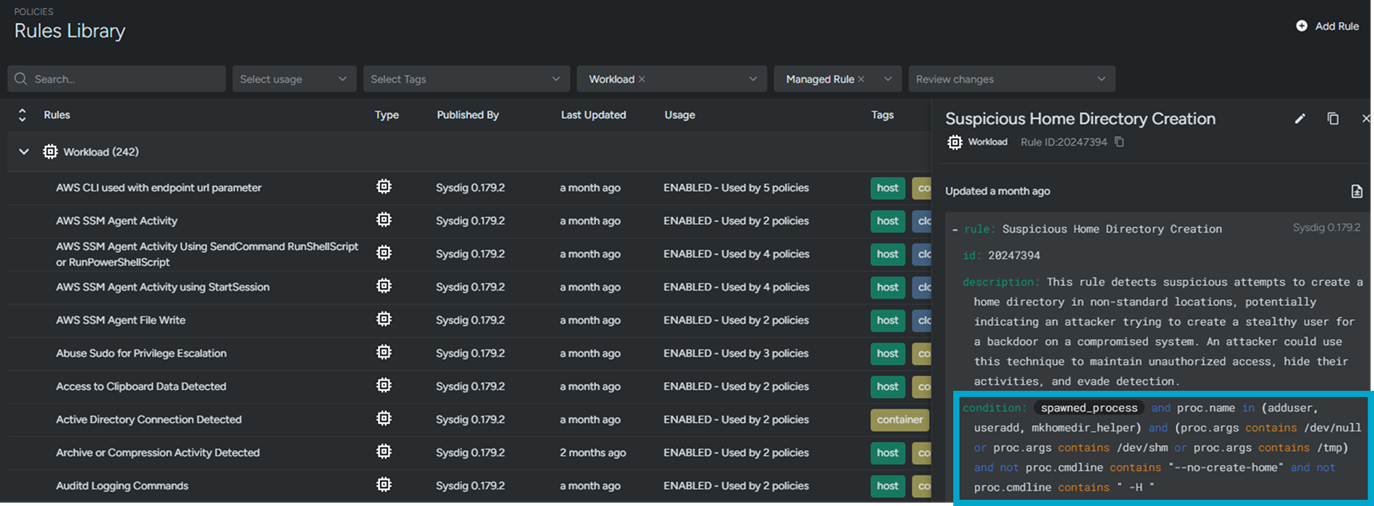
Task: Click the host tag on AWS CLI row
Action: [x=887, y=188]
